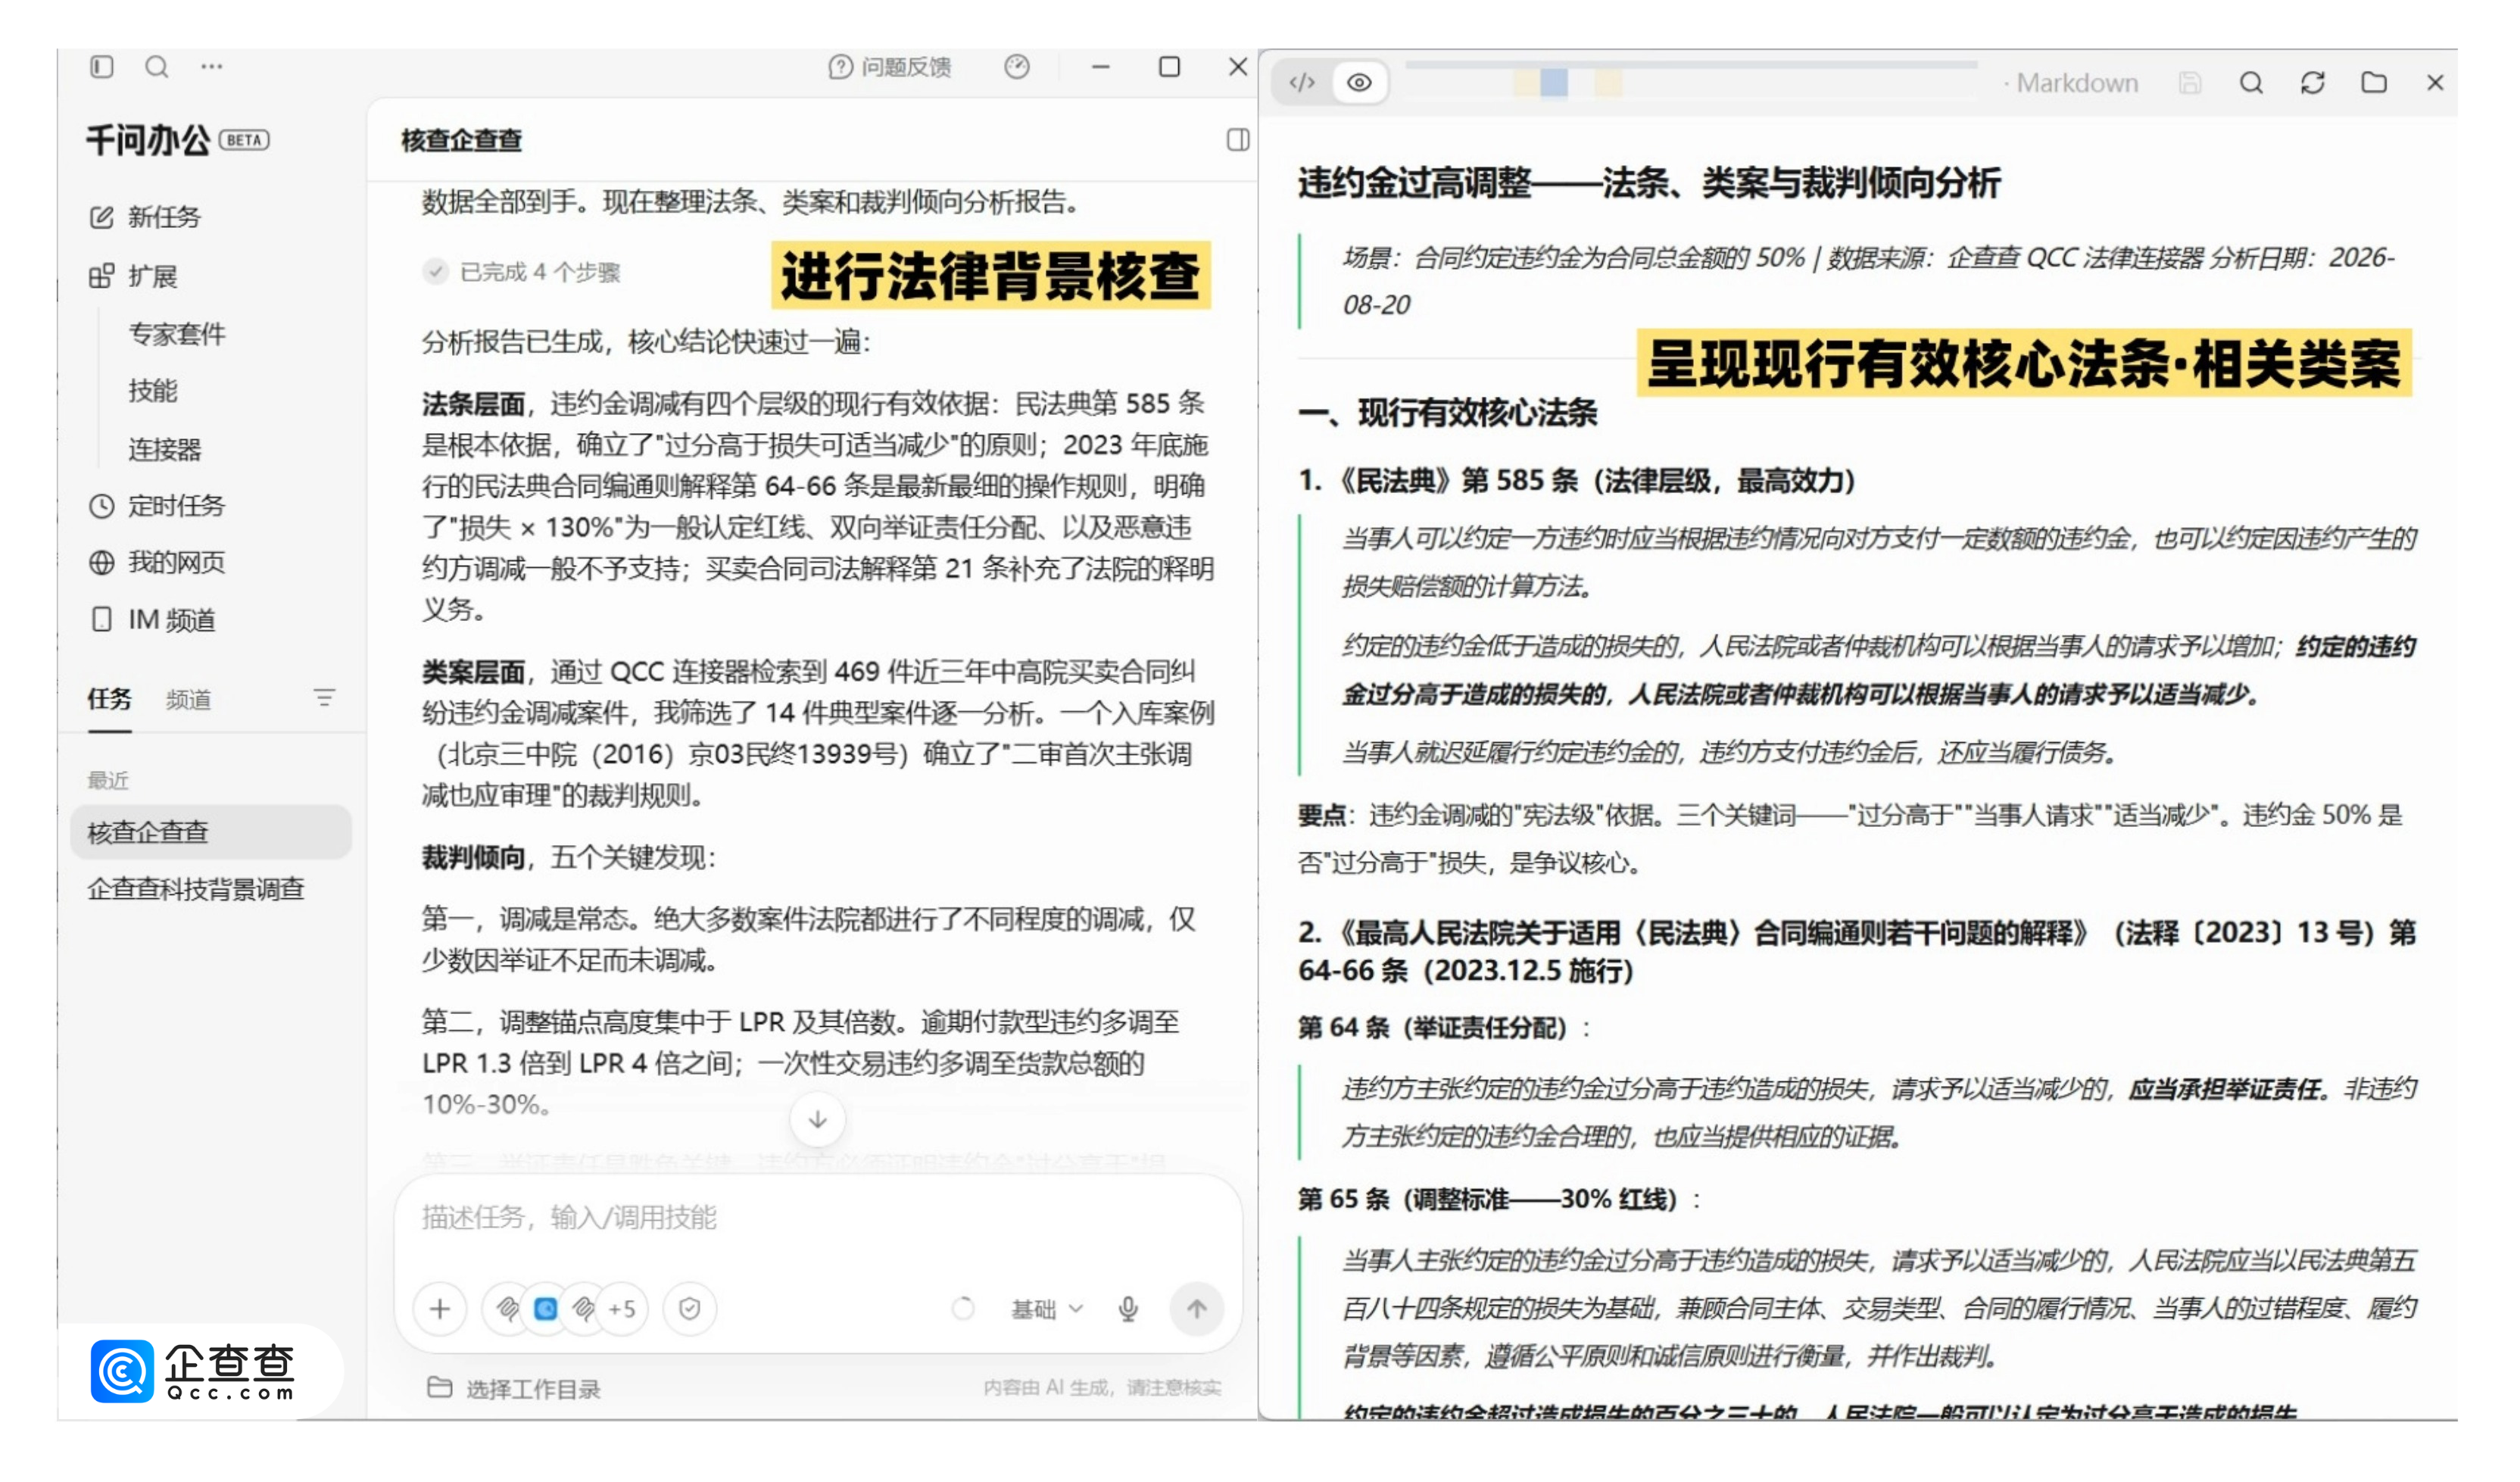Viewport: 2520px width, 1482px height.
Task: Toggle the left sidebar panel icon
Action: tap(102, 67)
